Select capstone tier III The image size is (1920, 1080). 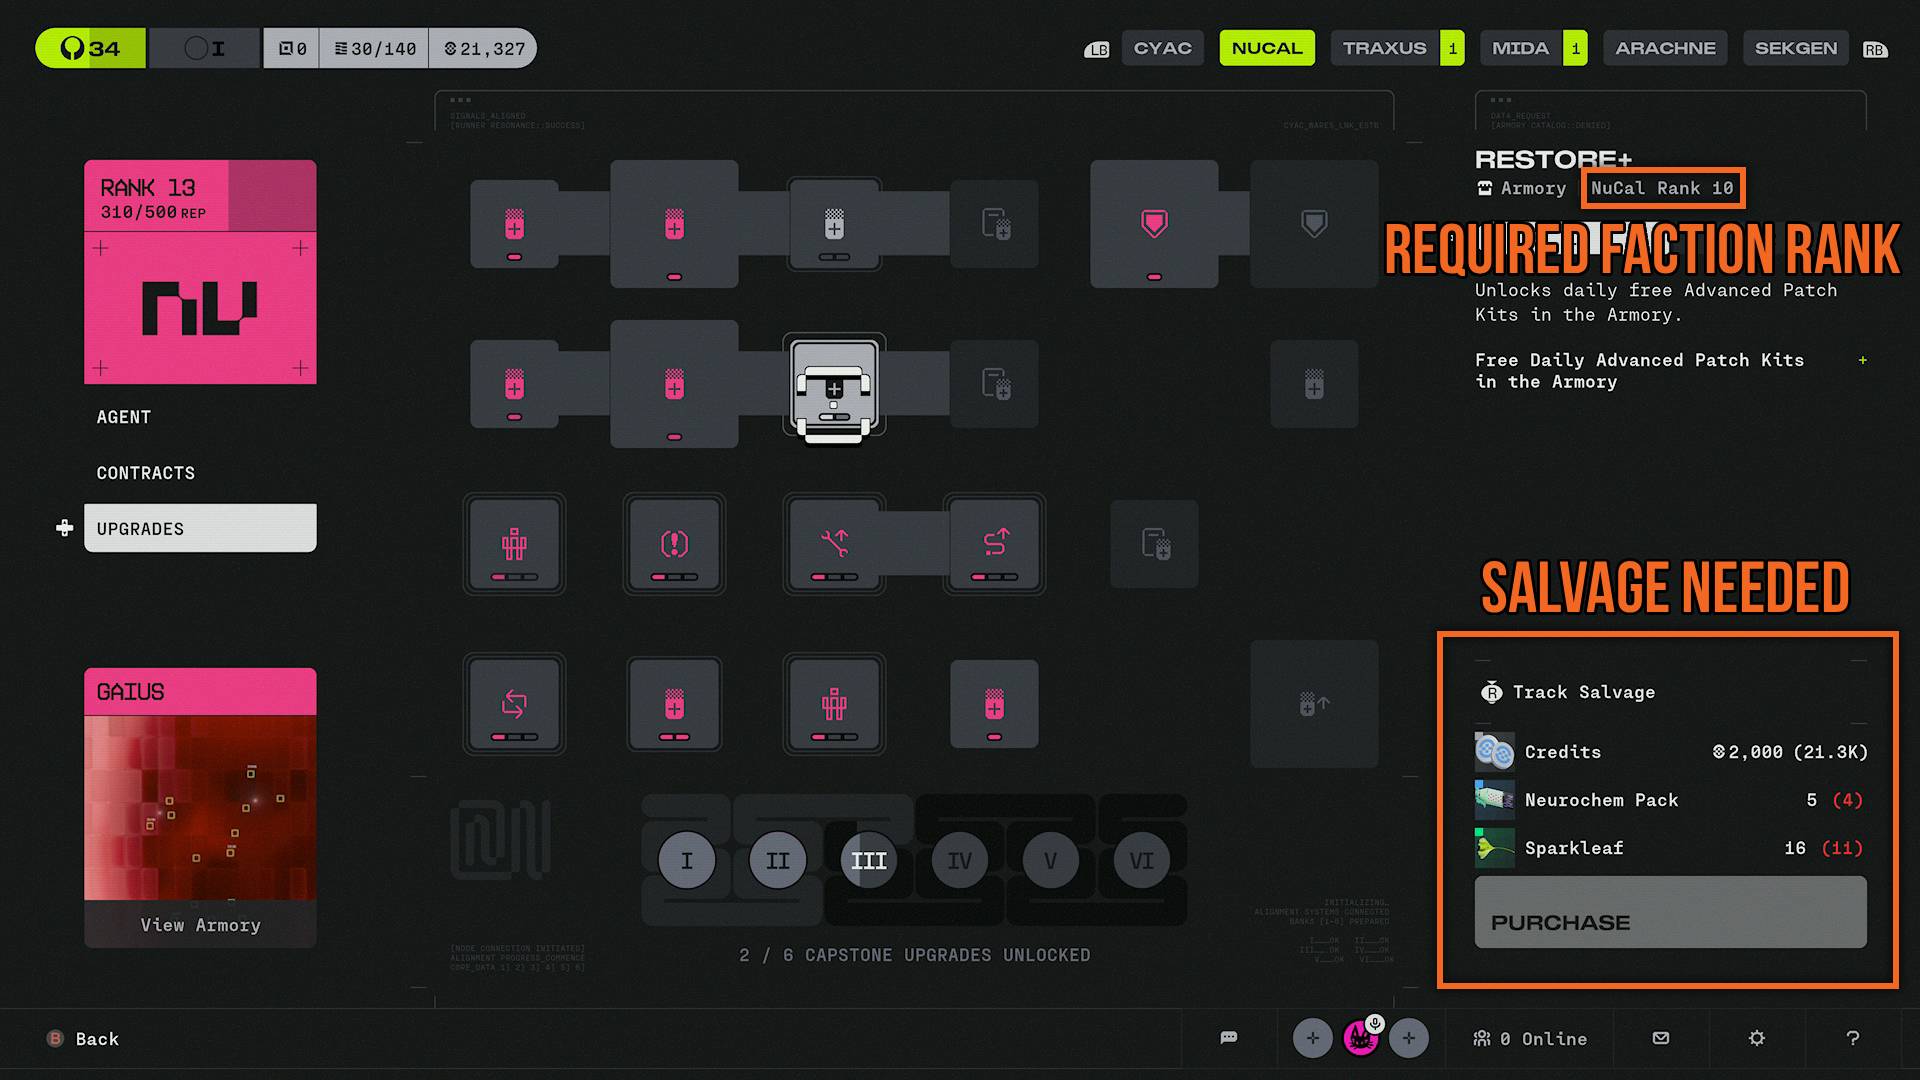[869, 860]
